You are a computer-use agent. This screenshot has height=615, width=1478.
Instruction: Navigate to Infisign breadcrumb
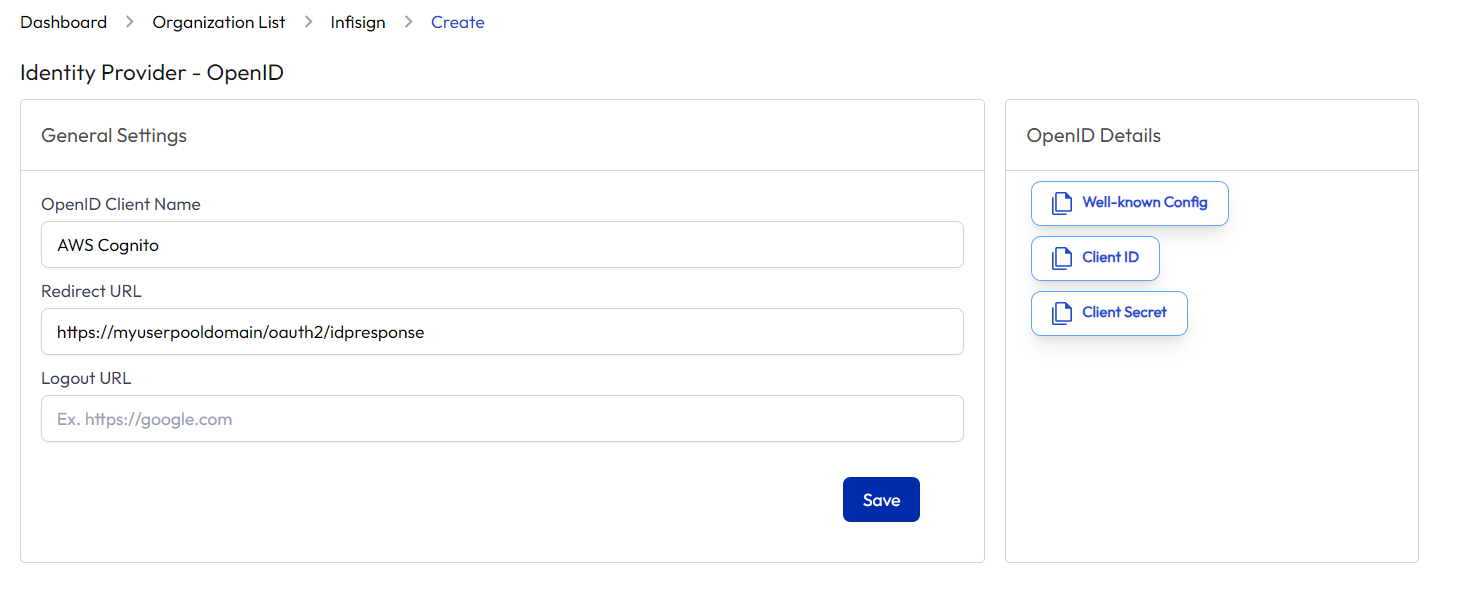pos(358,22)
